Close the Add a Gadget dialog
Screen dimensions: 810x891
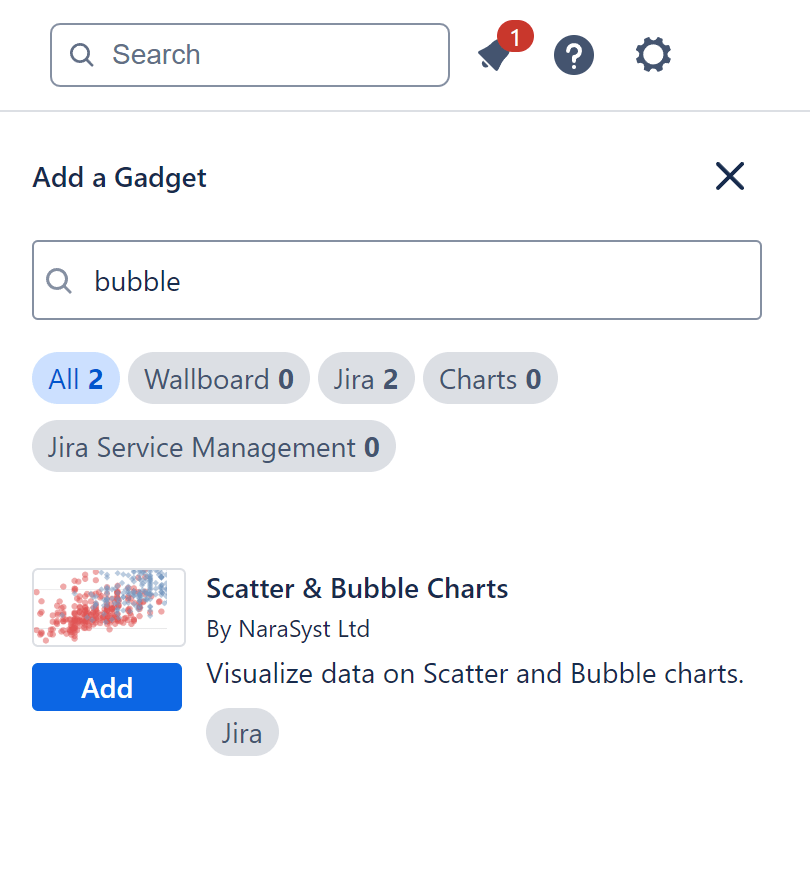[729, 176]
